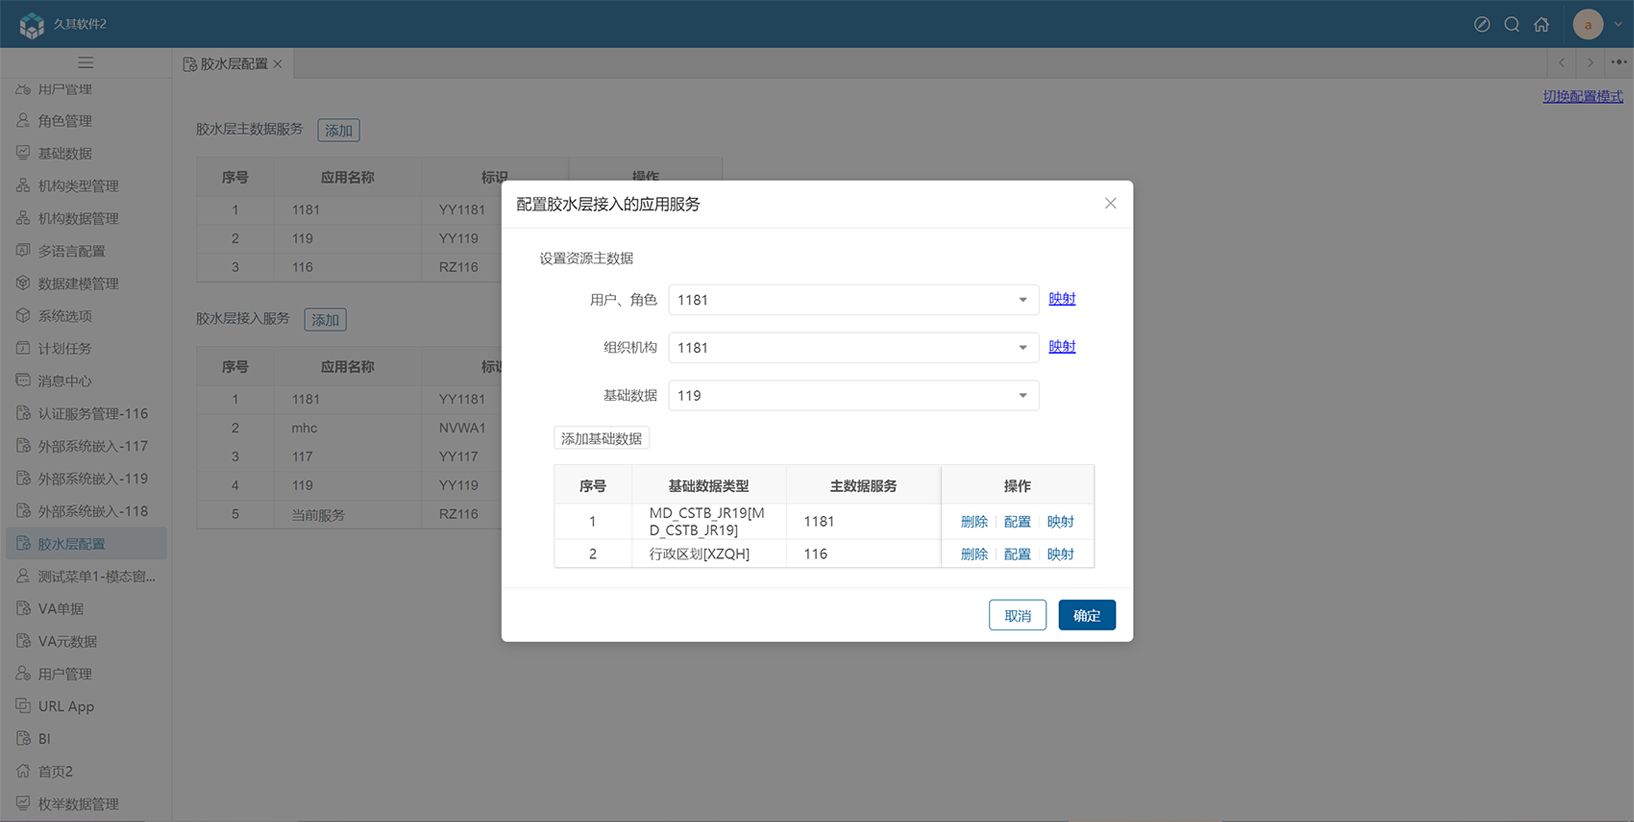Screen dimensions: 1634x822
Task: Open the more options ellipsis icon
Action: point(1618,63)
